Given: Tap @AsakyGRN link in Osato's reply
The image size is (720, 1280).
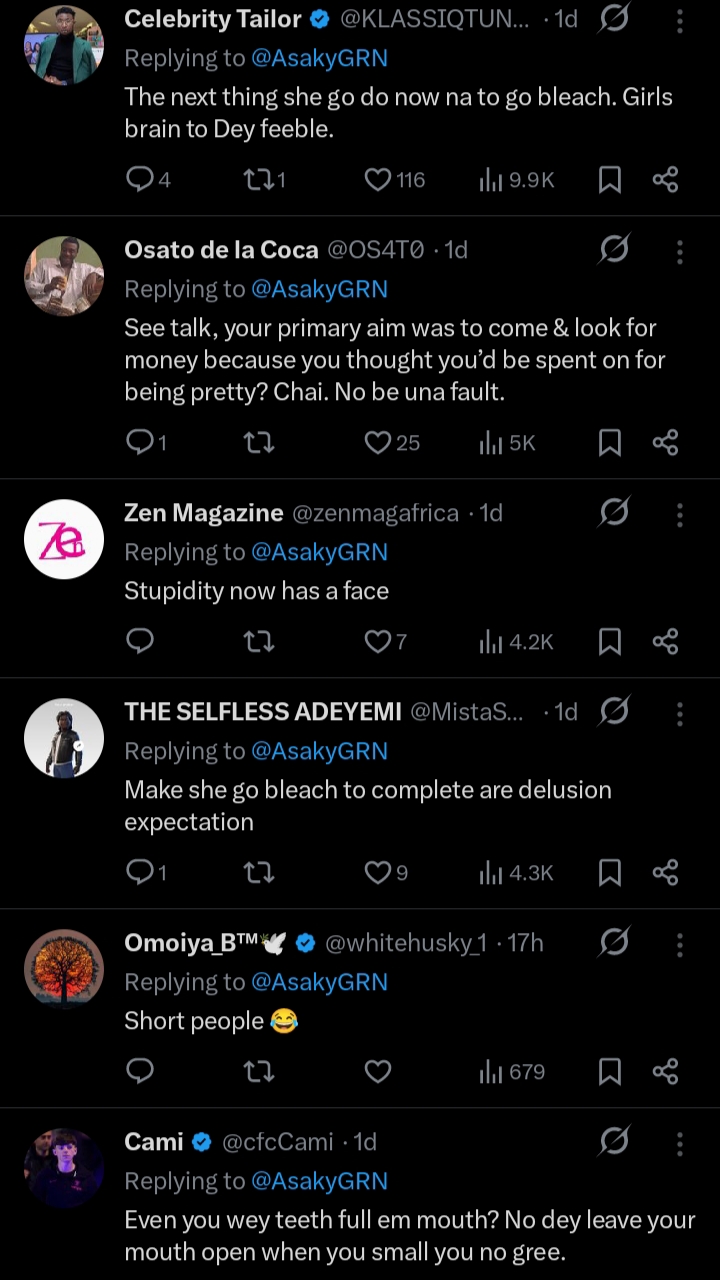Looking at the screenshot, I should click(x=319, y=289).
